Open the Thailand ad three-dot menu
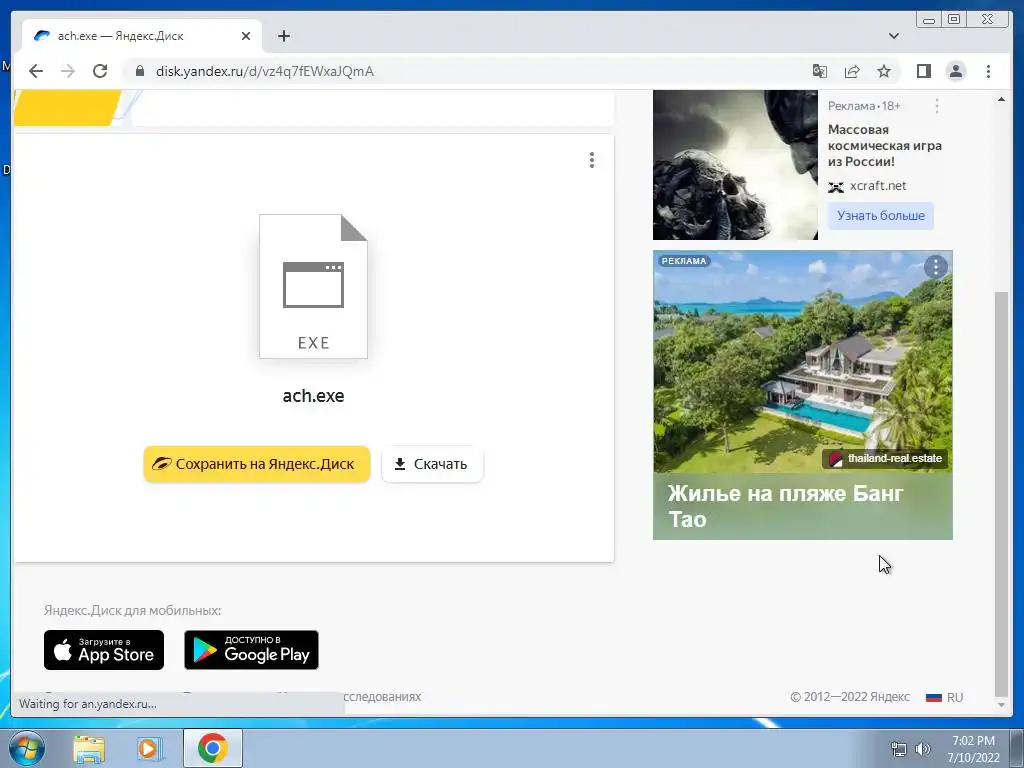 pos(936,266)
